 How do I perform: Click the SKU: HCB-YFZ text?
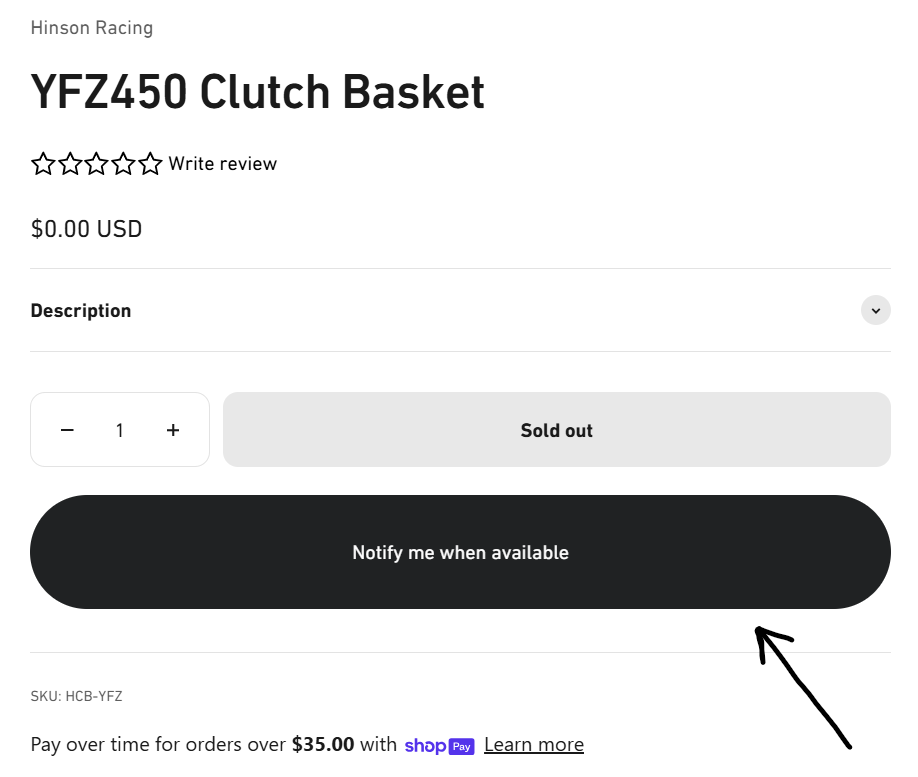click(76, 696)
